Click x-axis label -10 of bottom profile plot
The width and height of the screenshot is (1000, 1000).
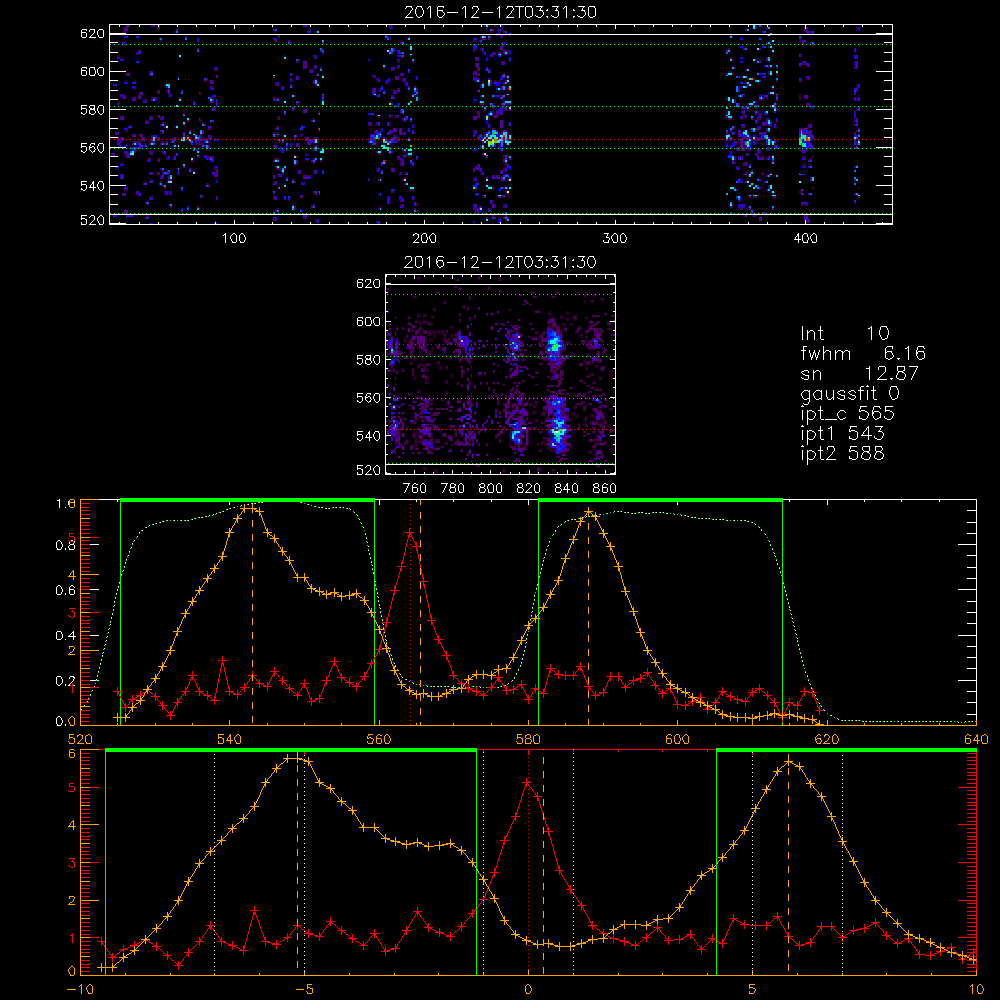[x=80, y=990]
